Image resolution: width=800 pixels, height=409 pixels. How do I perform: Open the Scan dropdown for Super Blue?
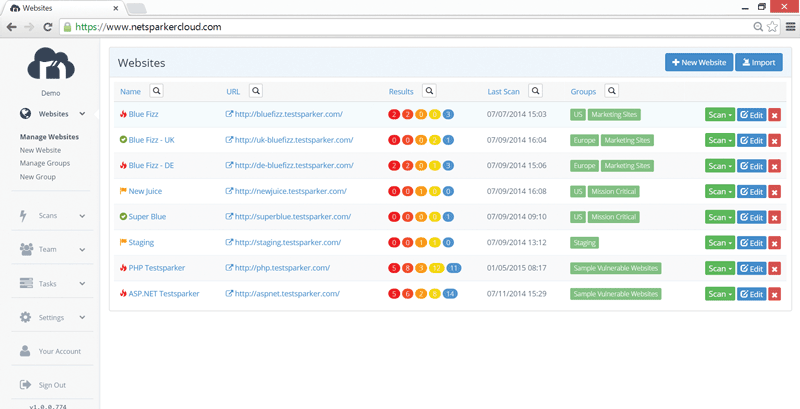pyautogui.click(x=720, y=217)
